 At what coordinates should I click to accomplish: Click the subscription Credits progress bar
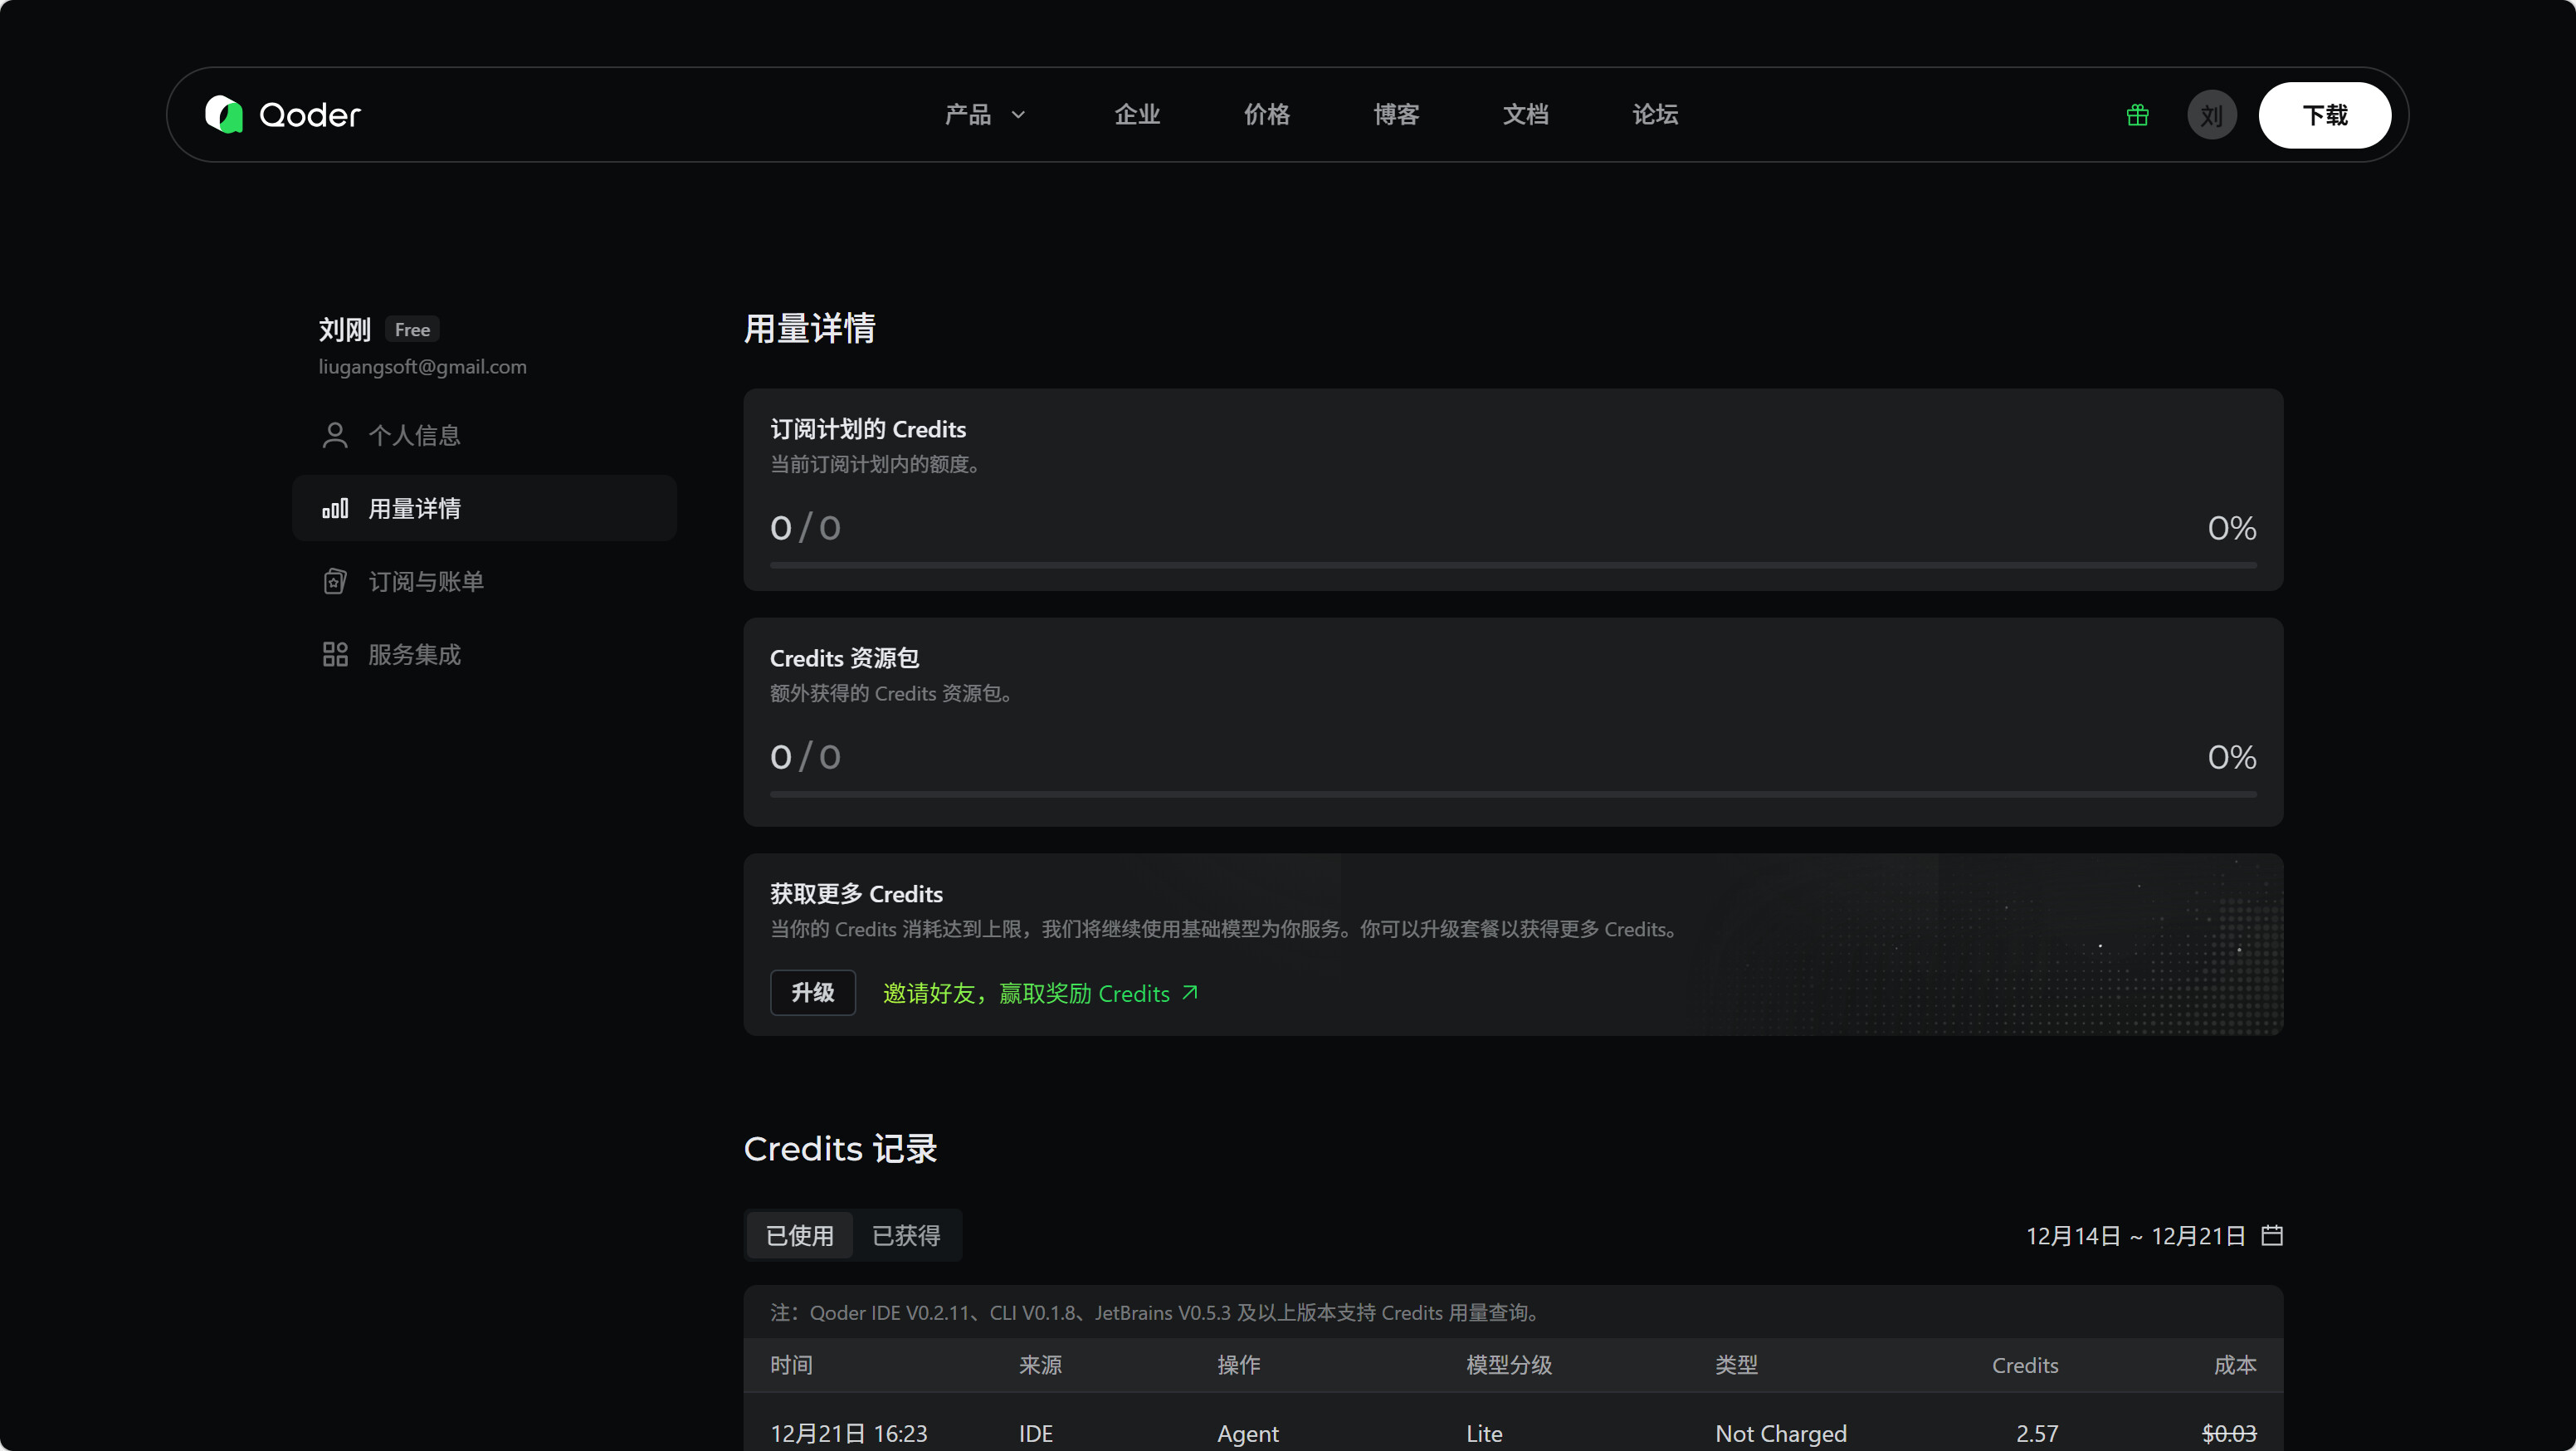click(1512, 565)
